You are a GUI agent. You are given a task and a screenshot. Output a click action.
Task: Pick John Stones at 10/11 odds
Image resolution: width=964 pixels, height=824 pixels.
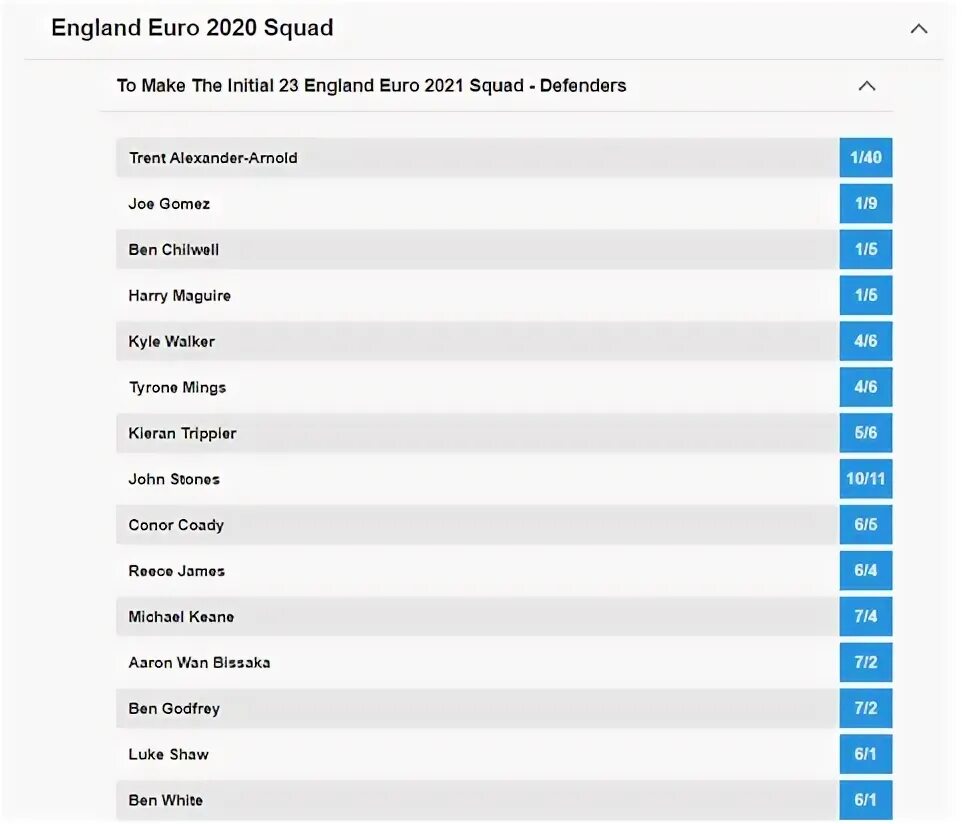865,479
